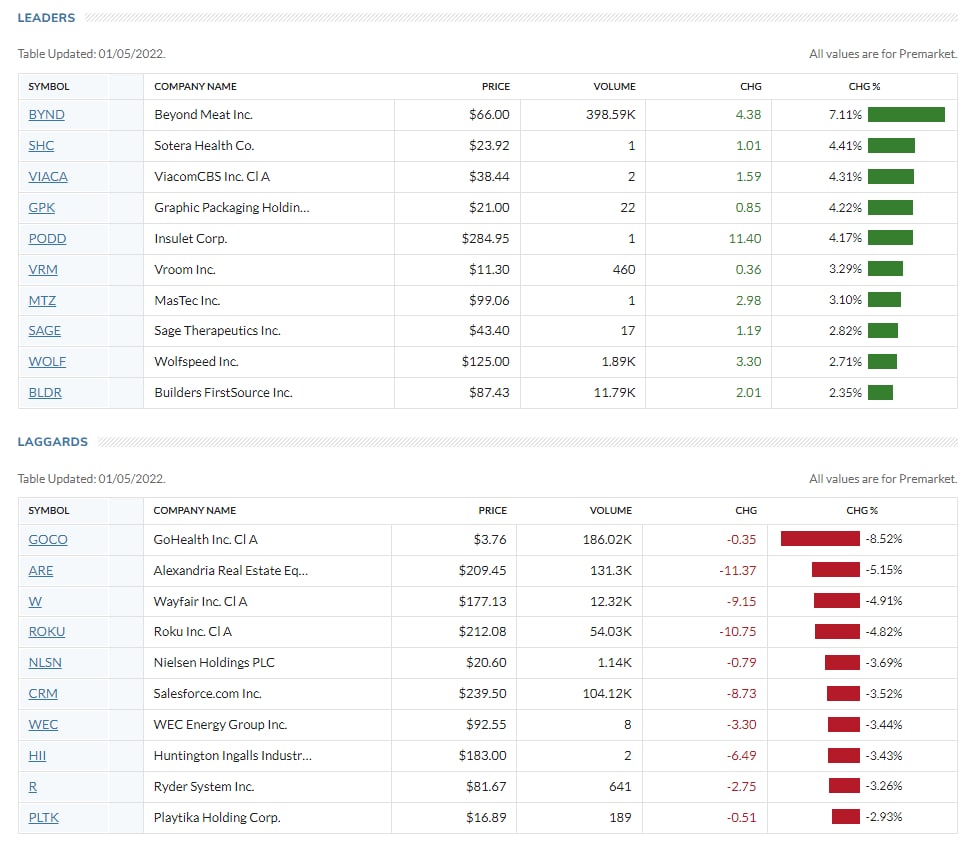
Task: Open the BYND ticker link
Action: pos(46,115)
